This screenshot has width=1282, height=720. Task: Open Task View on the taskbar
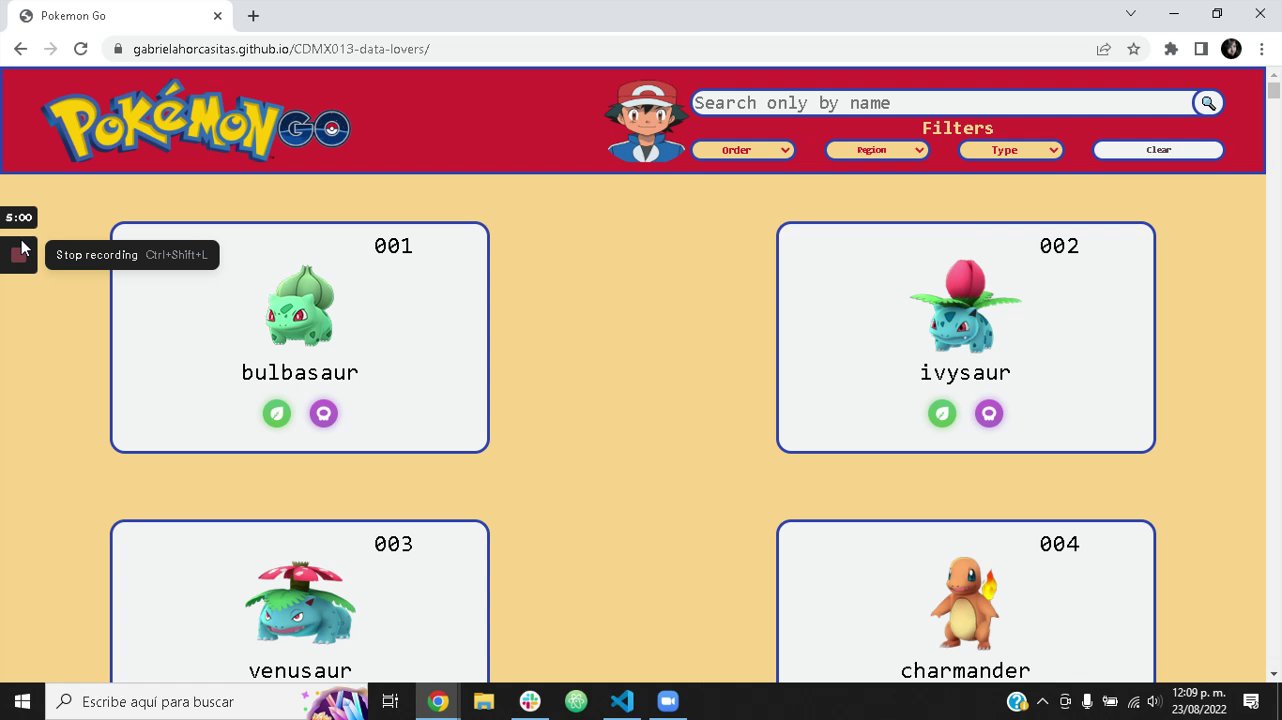pyautogui.click(x=390, y=701)
